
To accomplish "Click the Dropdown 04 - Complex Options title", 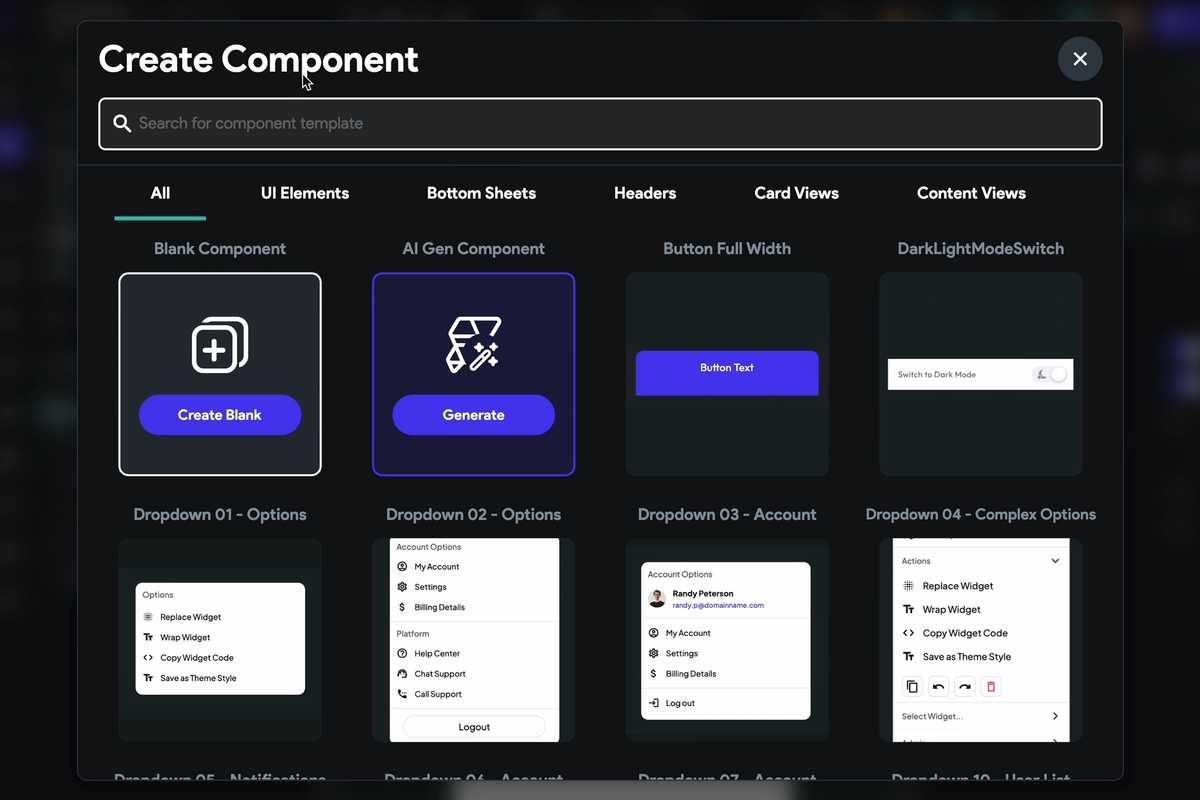I will click(x=981, y=514).
